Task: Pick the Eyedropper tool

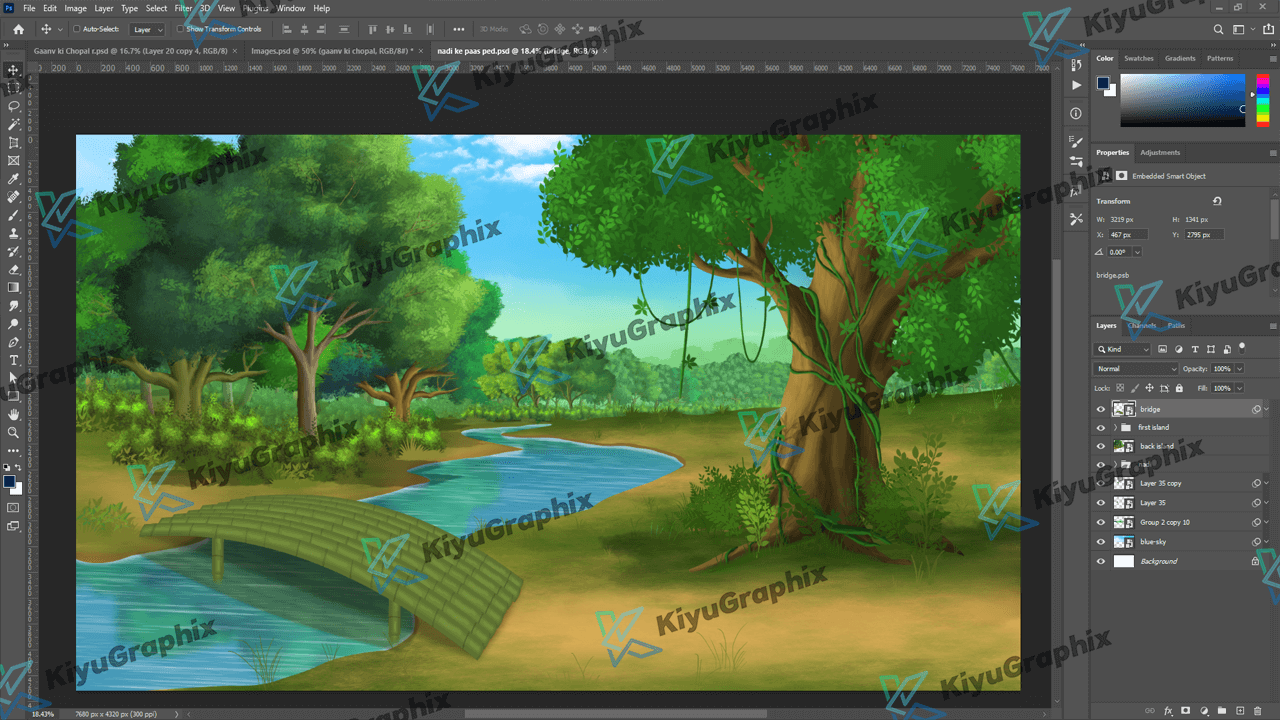Action: (x=14, y=179)
